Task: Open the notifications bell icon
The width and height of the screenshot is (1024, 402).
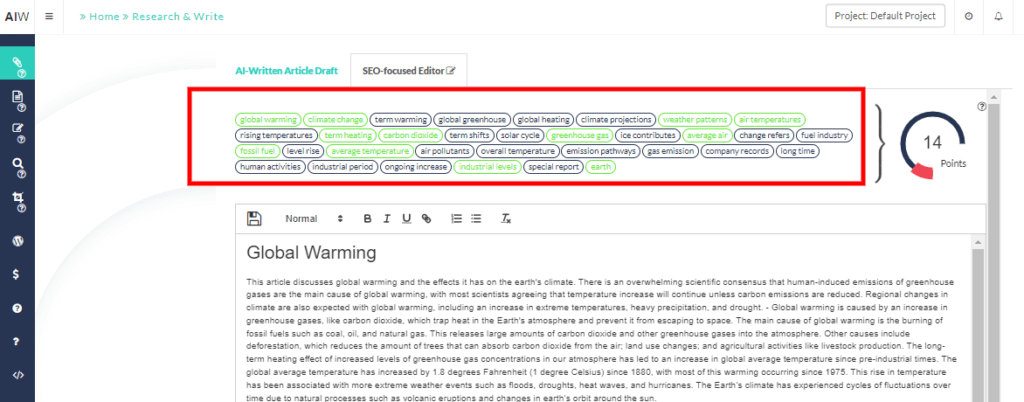Action: [x=998, y=16]
